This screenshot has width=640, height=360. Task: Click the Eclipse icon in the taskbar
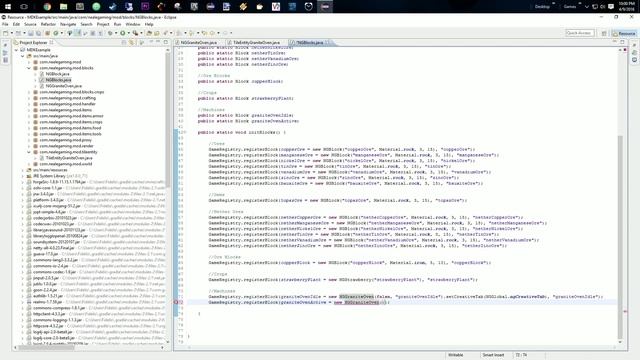pos(325,6)
